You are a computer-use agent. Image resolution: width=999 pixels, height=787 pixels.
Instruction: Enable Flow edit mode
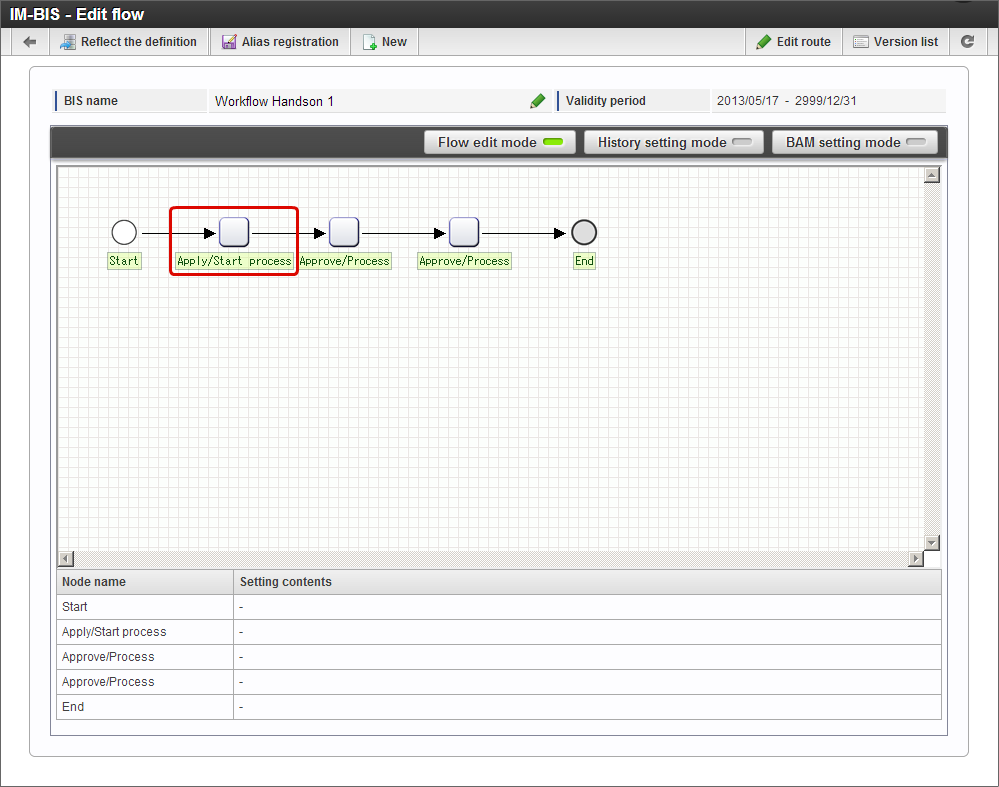[500, 142]
